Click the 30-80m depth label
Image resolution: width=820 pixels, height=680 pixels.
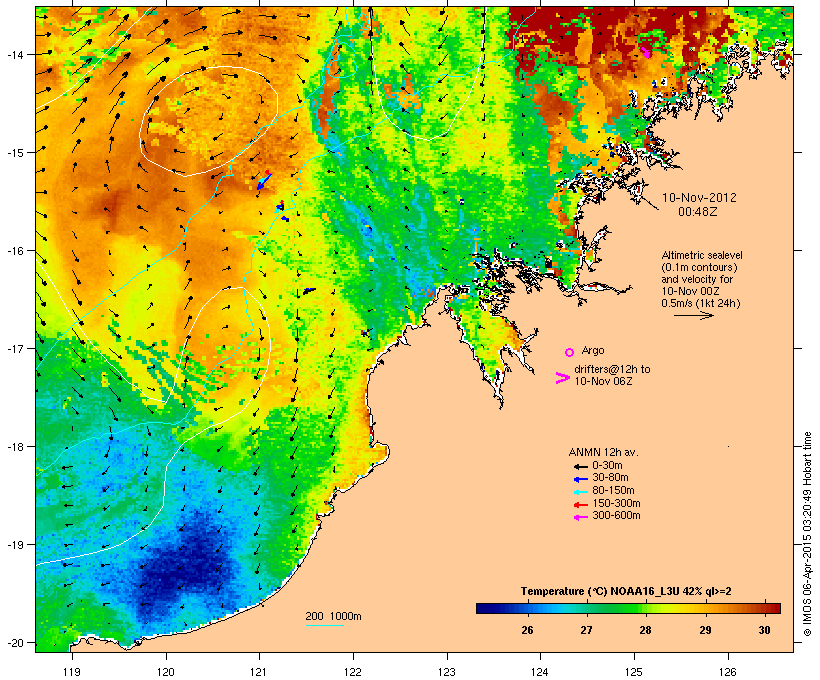tap(610, 478)
